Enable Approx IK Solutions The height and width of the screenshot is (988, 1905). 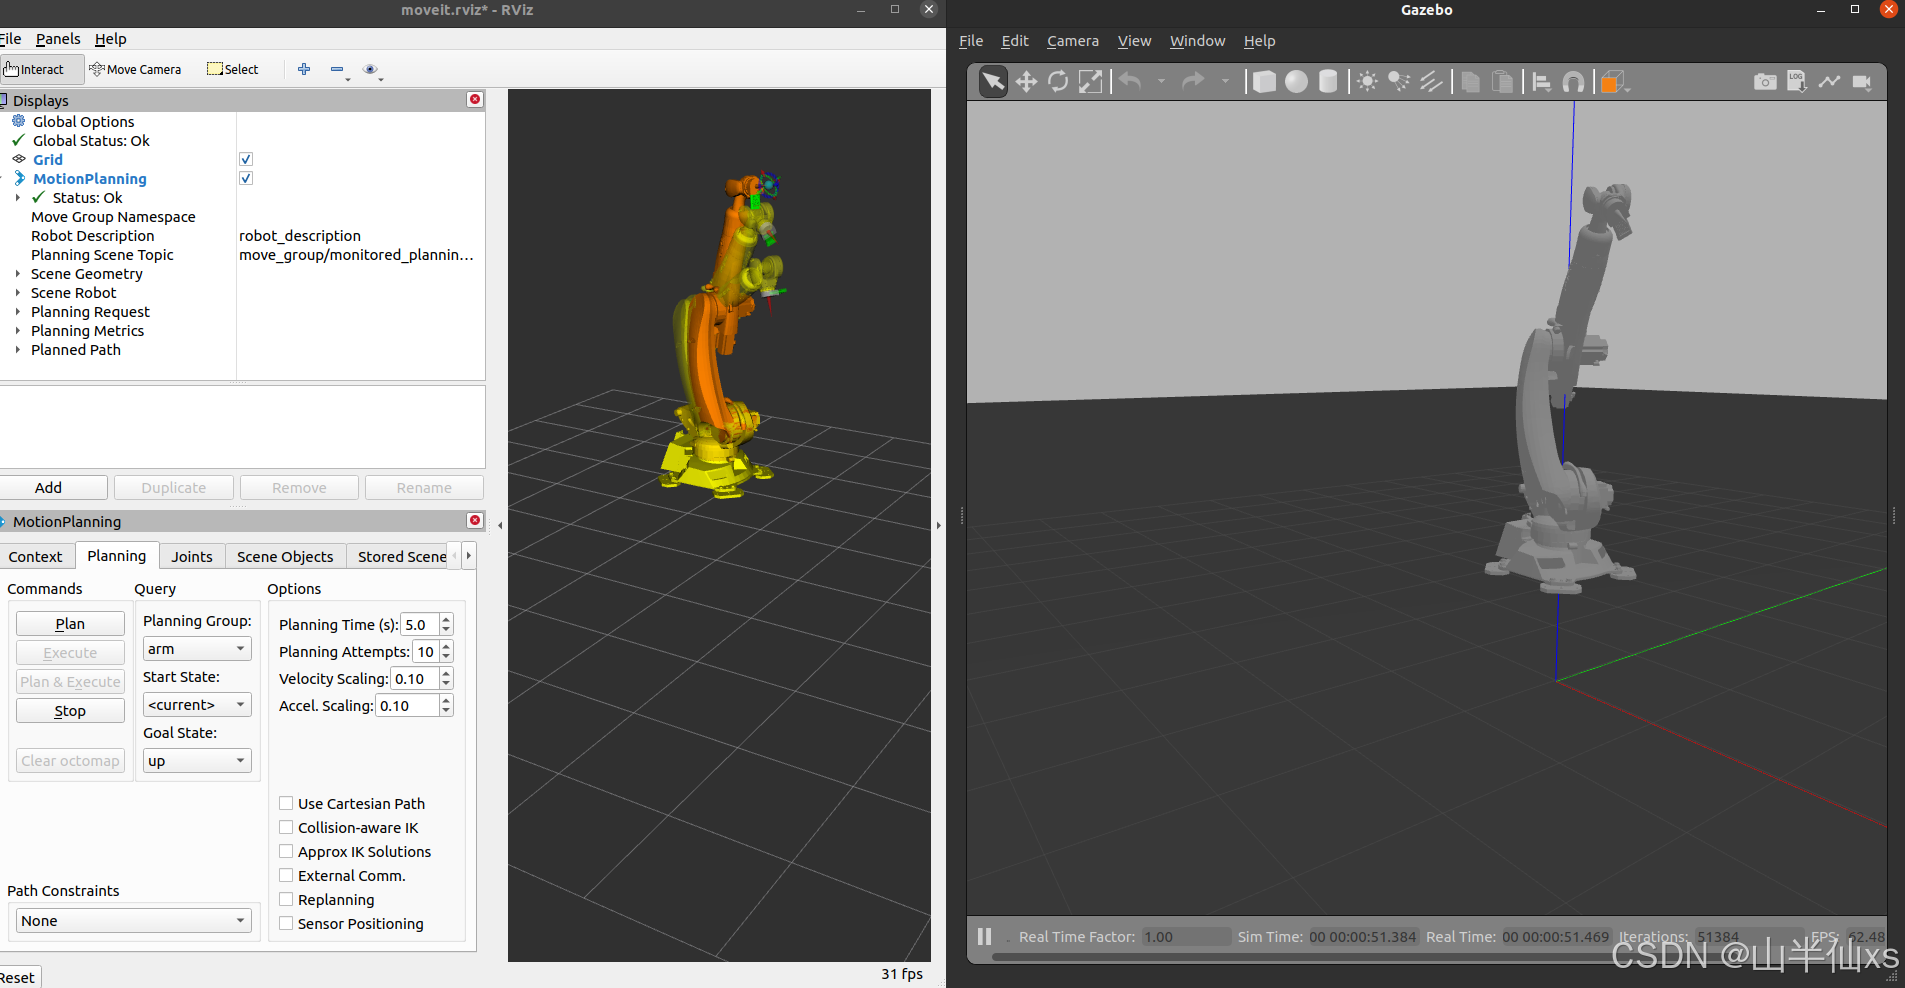pos(286,851)
